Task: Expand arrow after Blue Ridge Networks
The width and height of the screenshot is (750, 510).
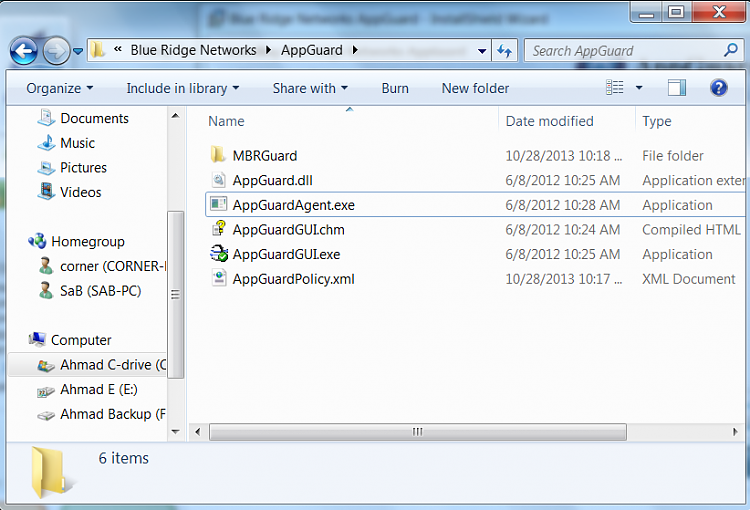Action: (268, 50)
